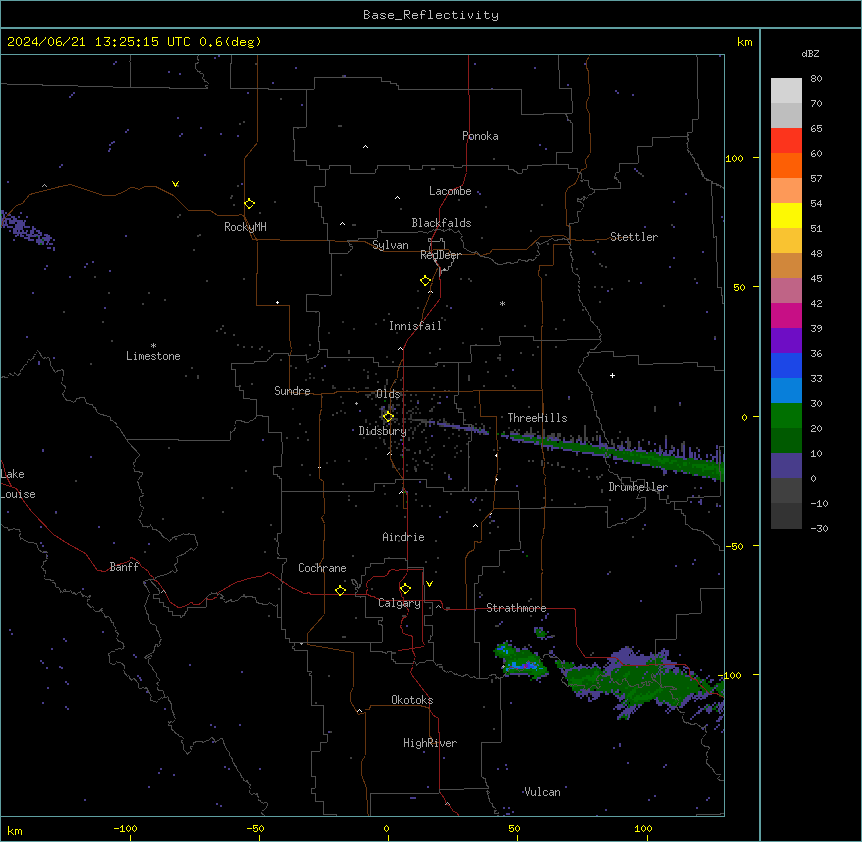Click the HighRiver label

[x=430, y=743]
